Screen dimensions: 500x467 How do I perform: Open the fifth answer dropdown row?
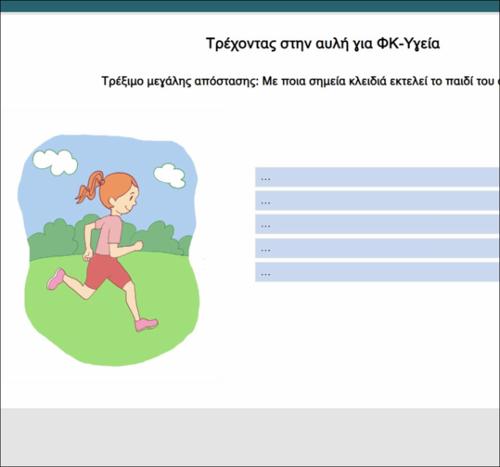tap(377, 272)
